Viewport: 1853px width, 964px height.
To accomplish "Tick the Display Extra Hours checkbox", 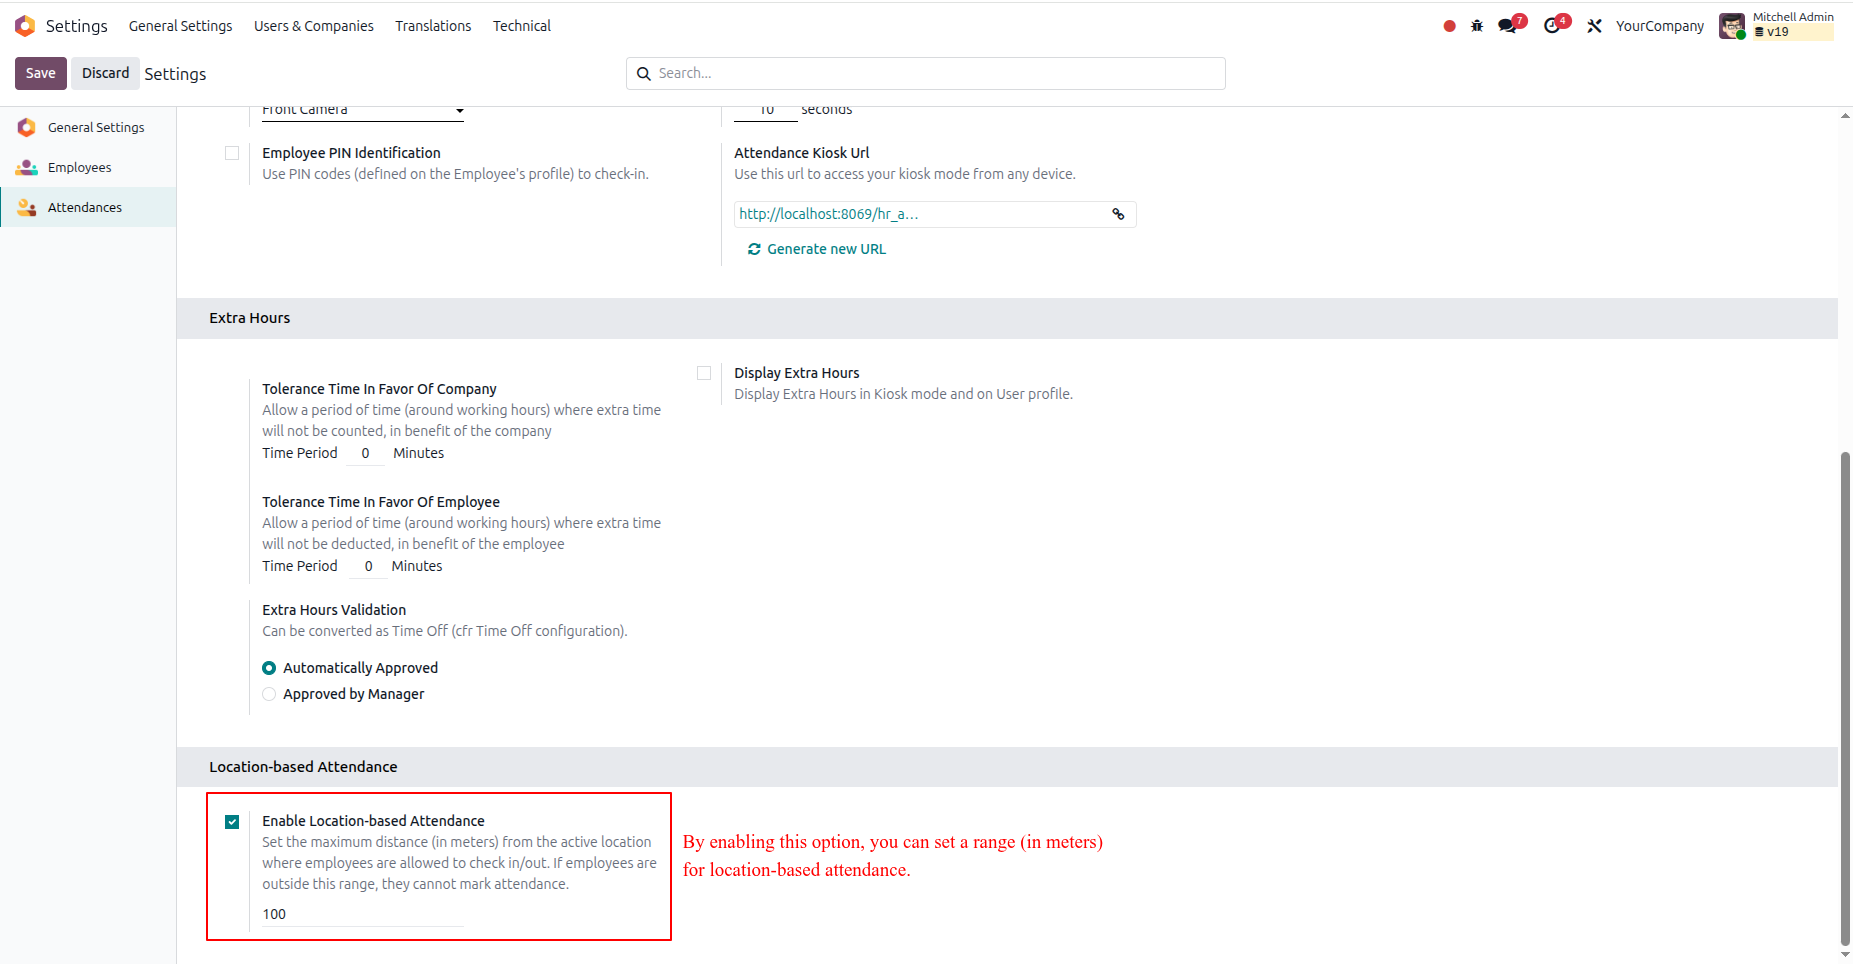I will click(x=704, y=373).
